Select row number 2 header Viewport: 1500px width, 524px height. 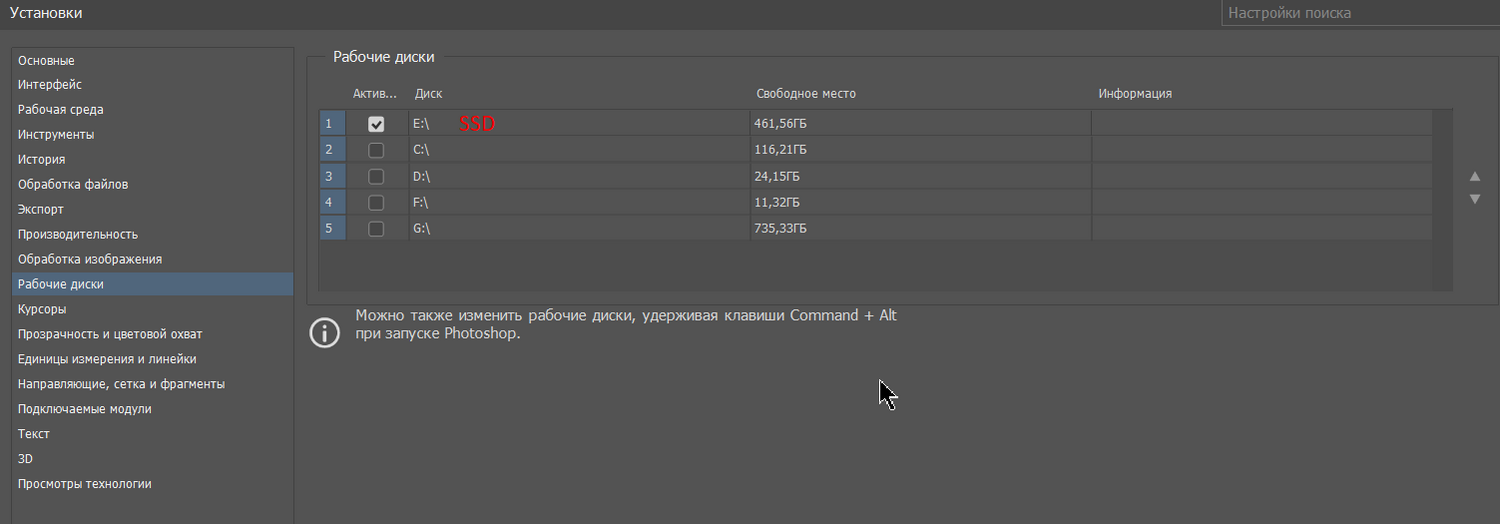tap(332, 150)
